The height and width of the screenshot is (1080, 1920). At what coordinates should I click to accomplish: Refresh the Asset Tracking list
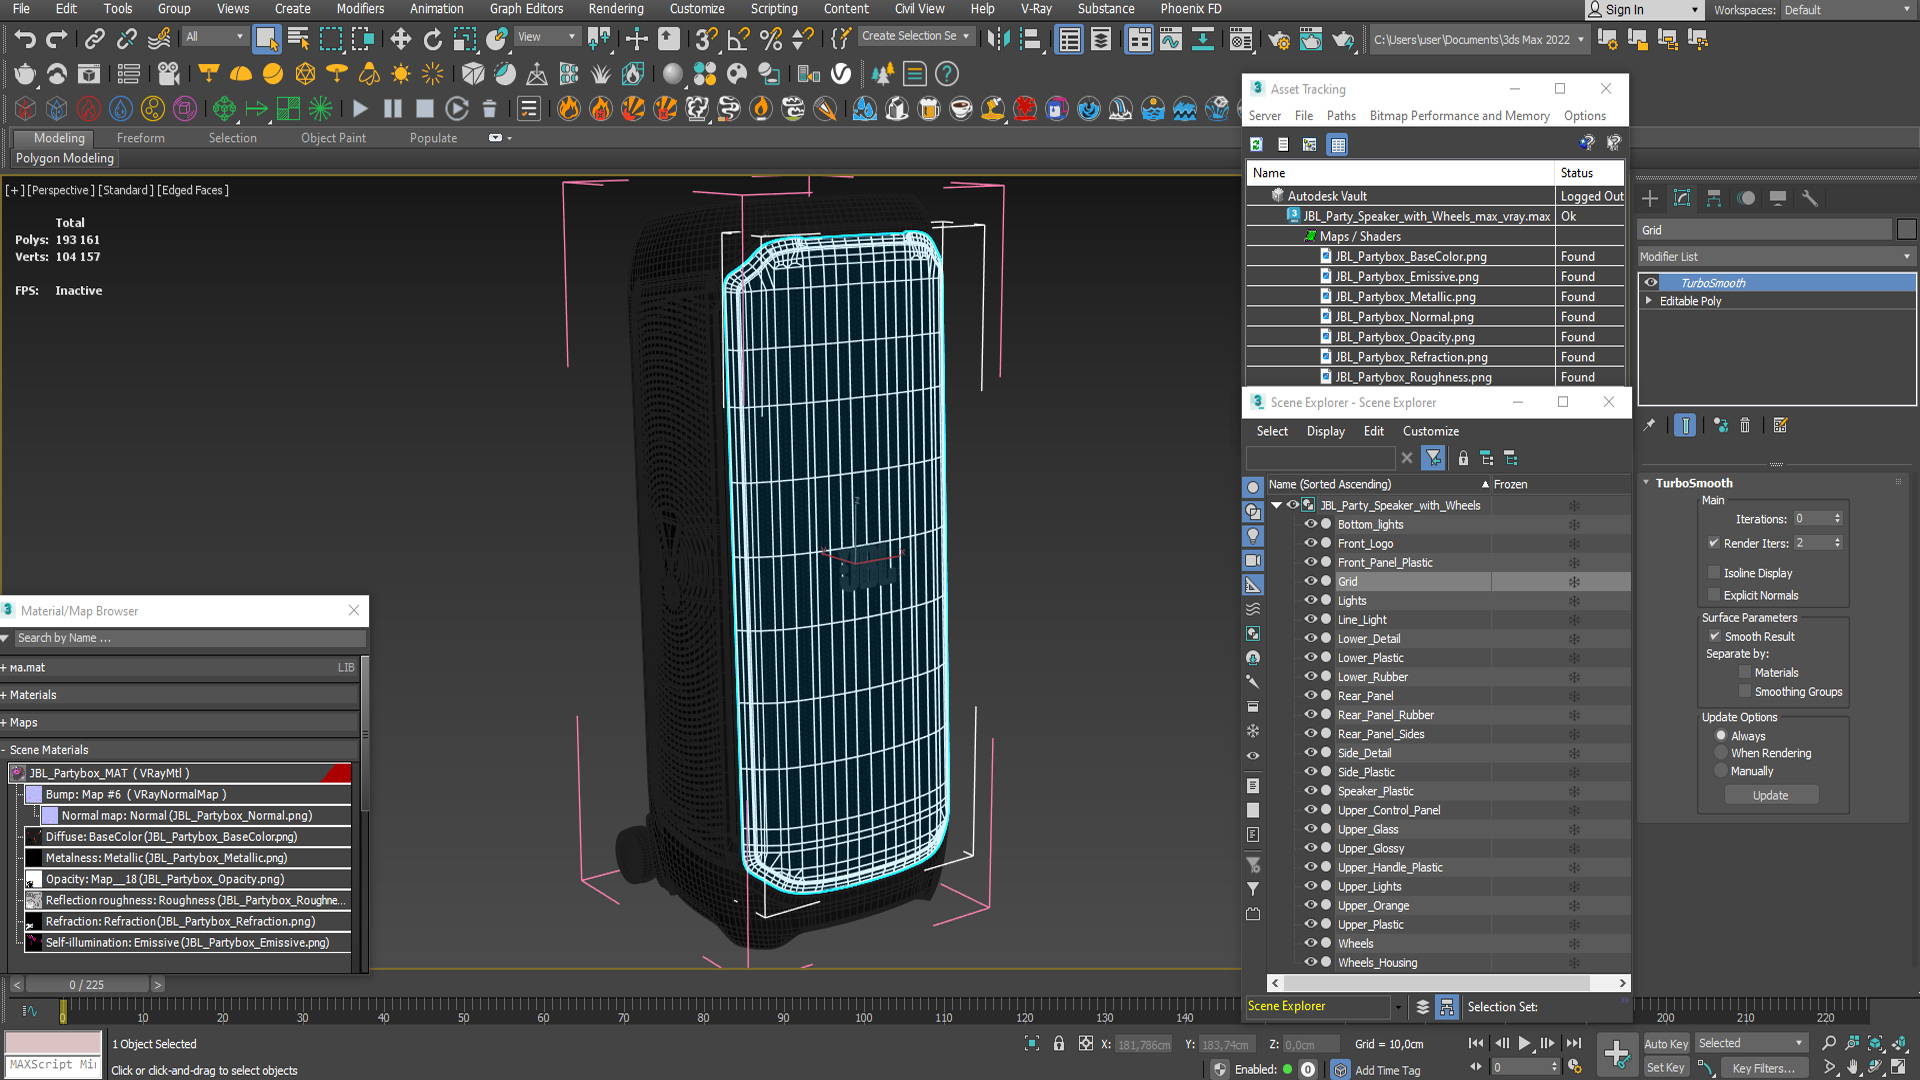coord(1256,144)
